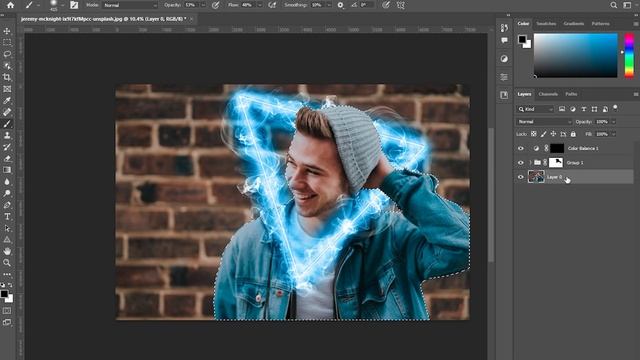Select the History Brush tool
The image size is (640, 360).
[7, 147]
